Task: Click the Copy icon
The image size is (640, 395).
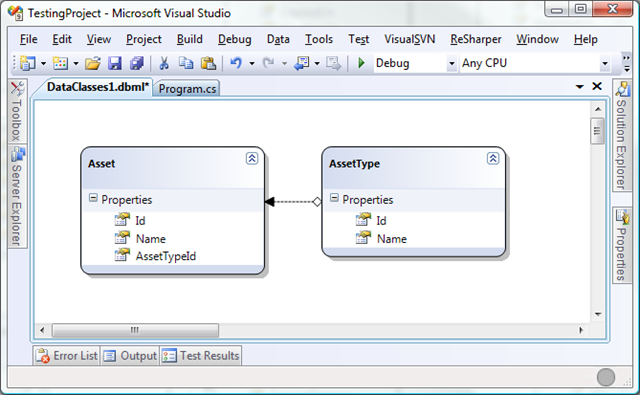Action: tap(186, 63)
